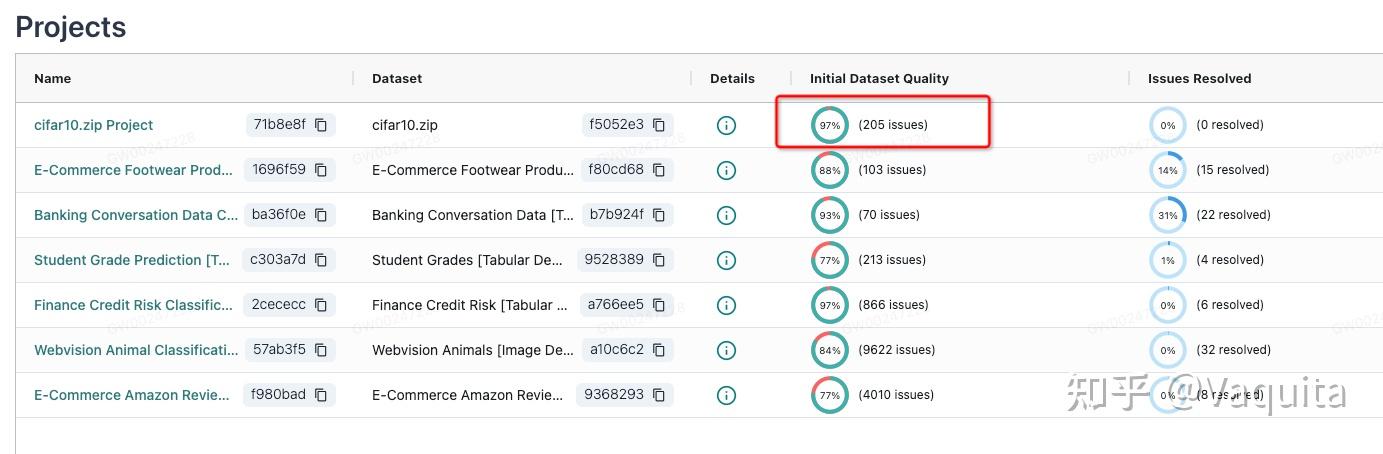Sort by Issues Resolved column header
Image resolution: width=1383 pixels, height=454 pixels.
(1199, 78)
